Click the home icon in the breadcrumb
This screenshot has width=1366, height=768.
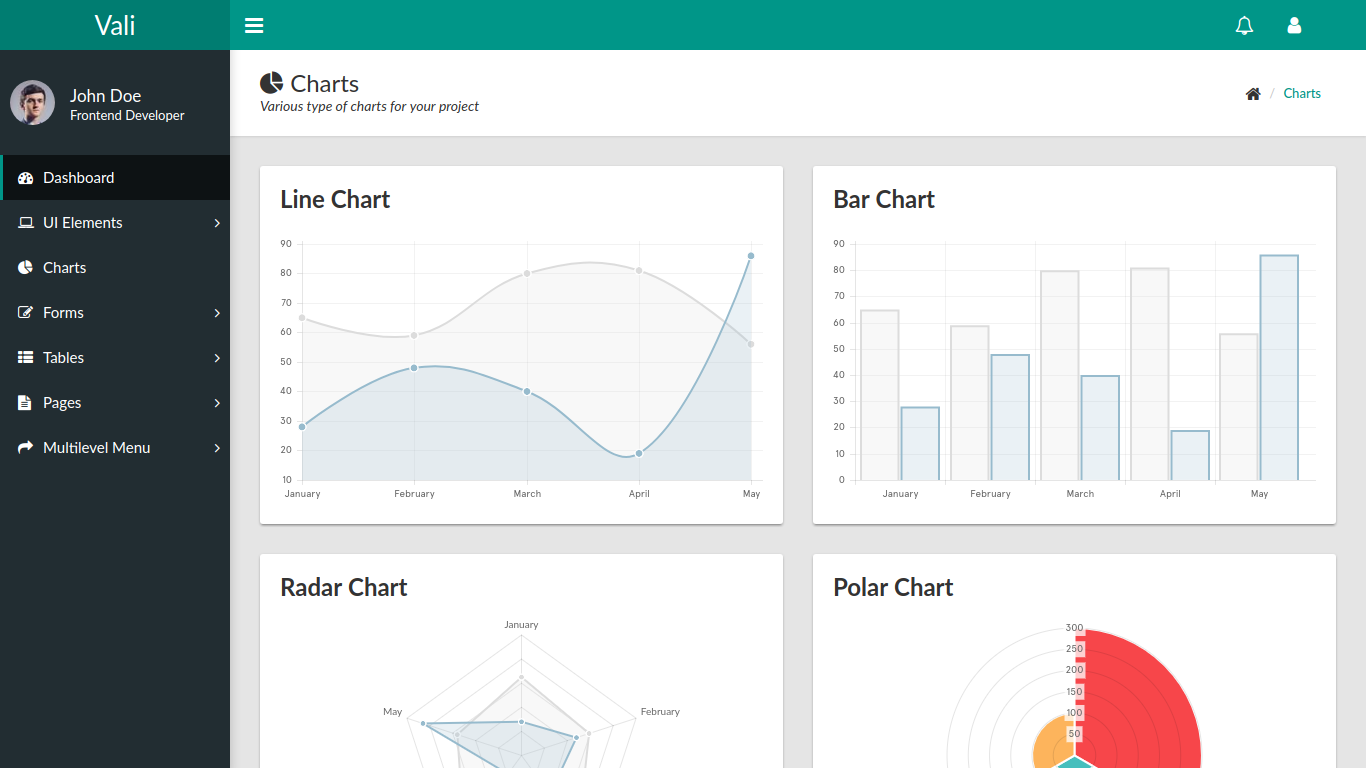coord(1253,93)
